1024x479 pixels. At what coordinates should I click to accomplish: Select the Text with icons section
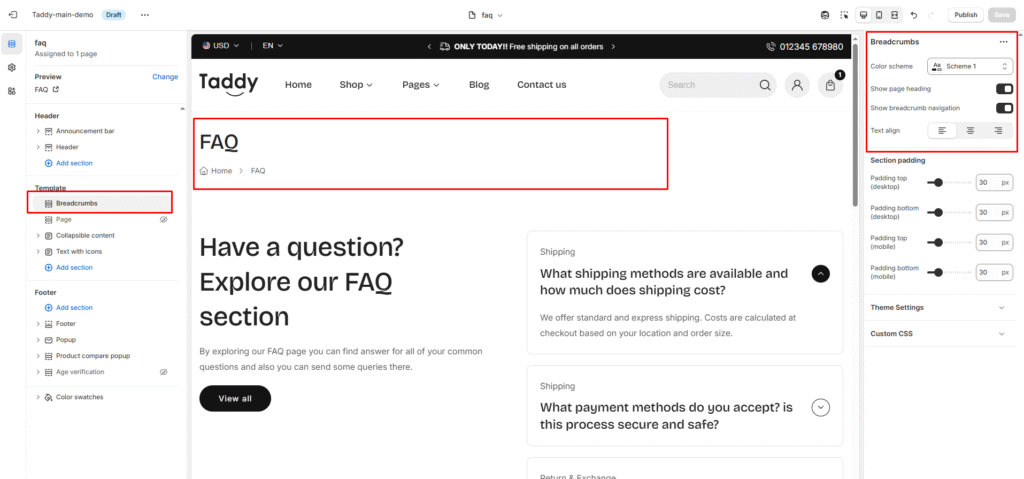click(79, 251)
